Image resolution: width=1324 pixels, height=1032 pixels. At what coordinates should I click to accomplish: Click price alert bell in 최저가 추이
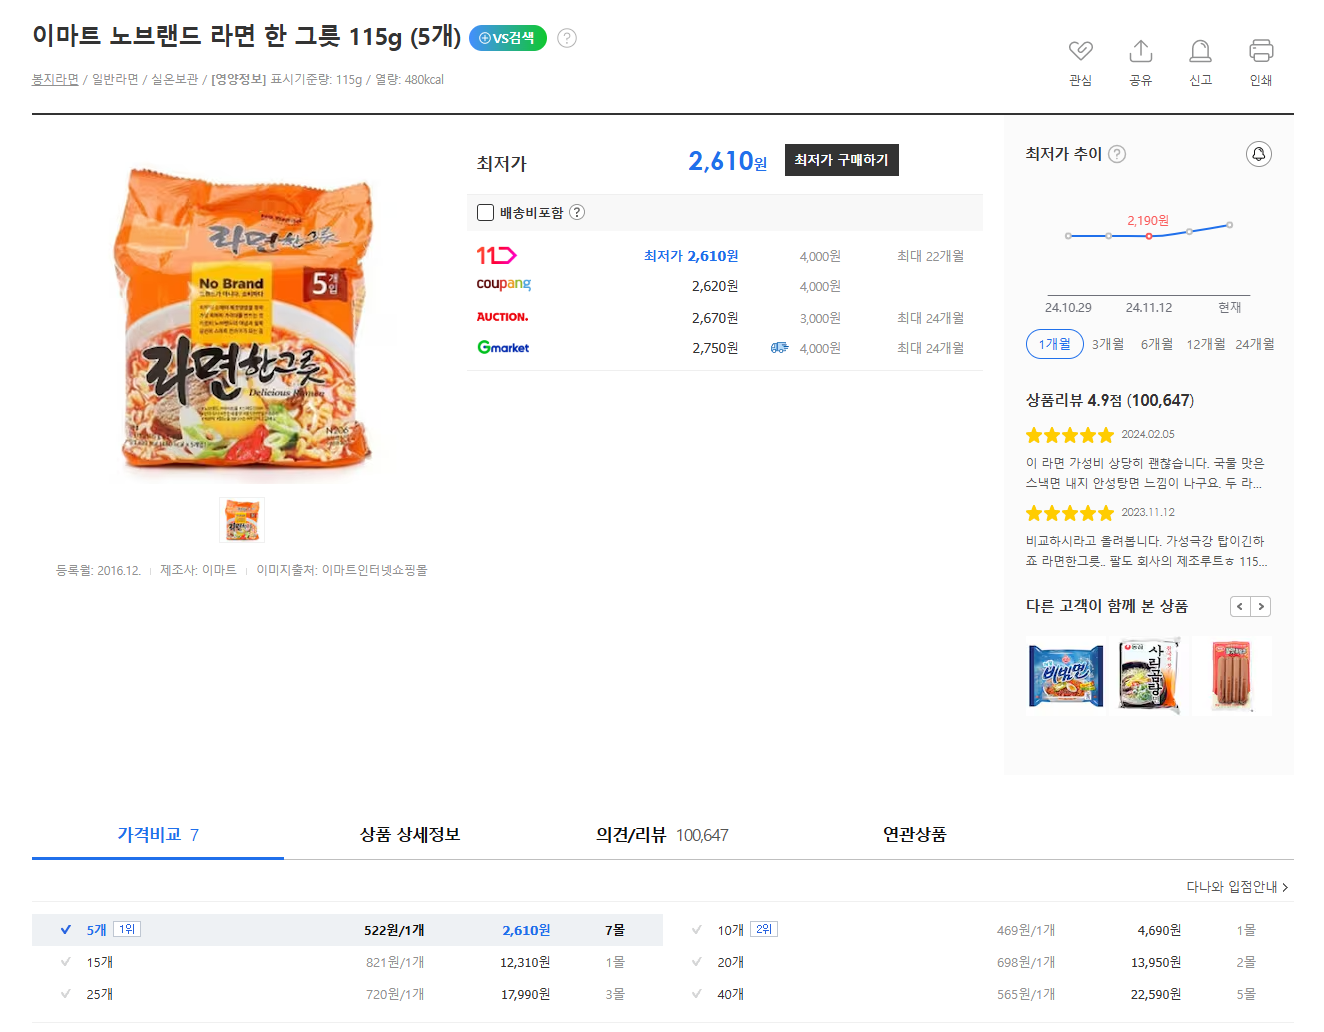click(x=1259, y=154)
